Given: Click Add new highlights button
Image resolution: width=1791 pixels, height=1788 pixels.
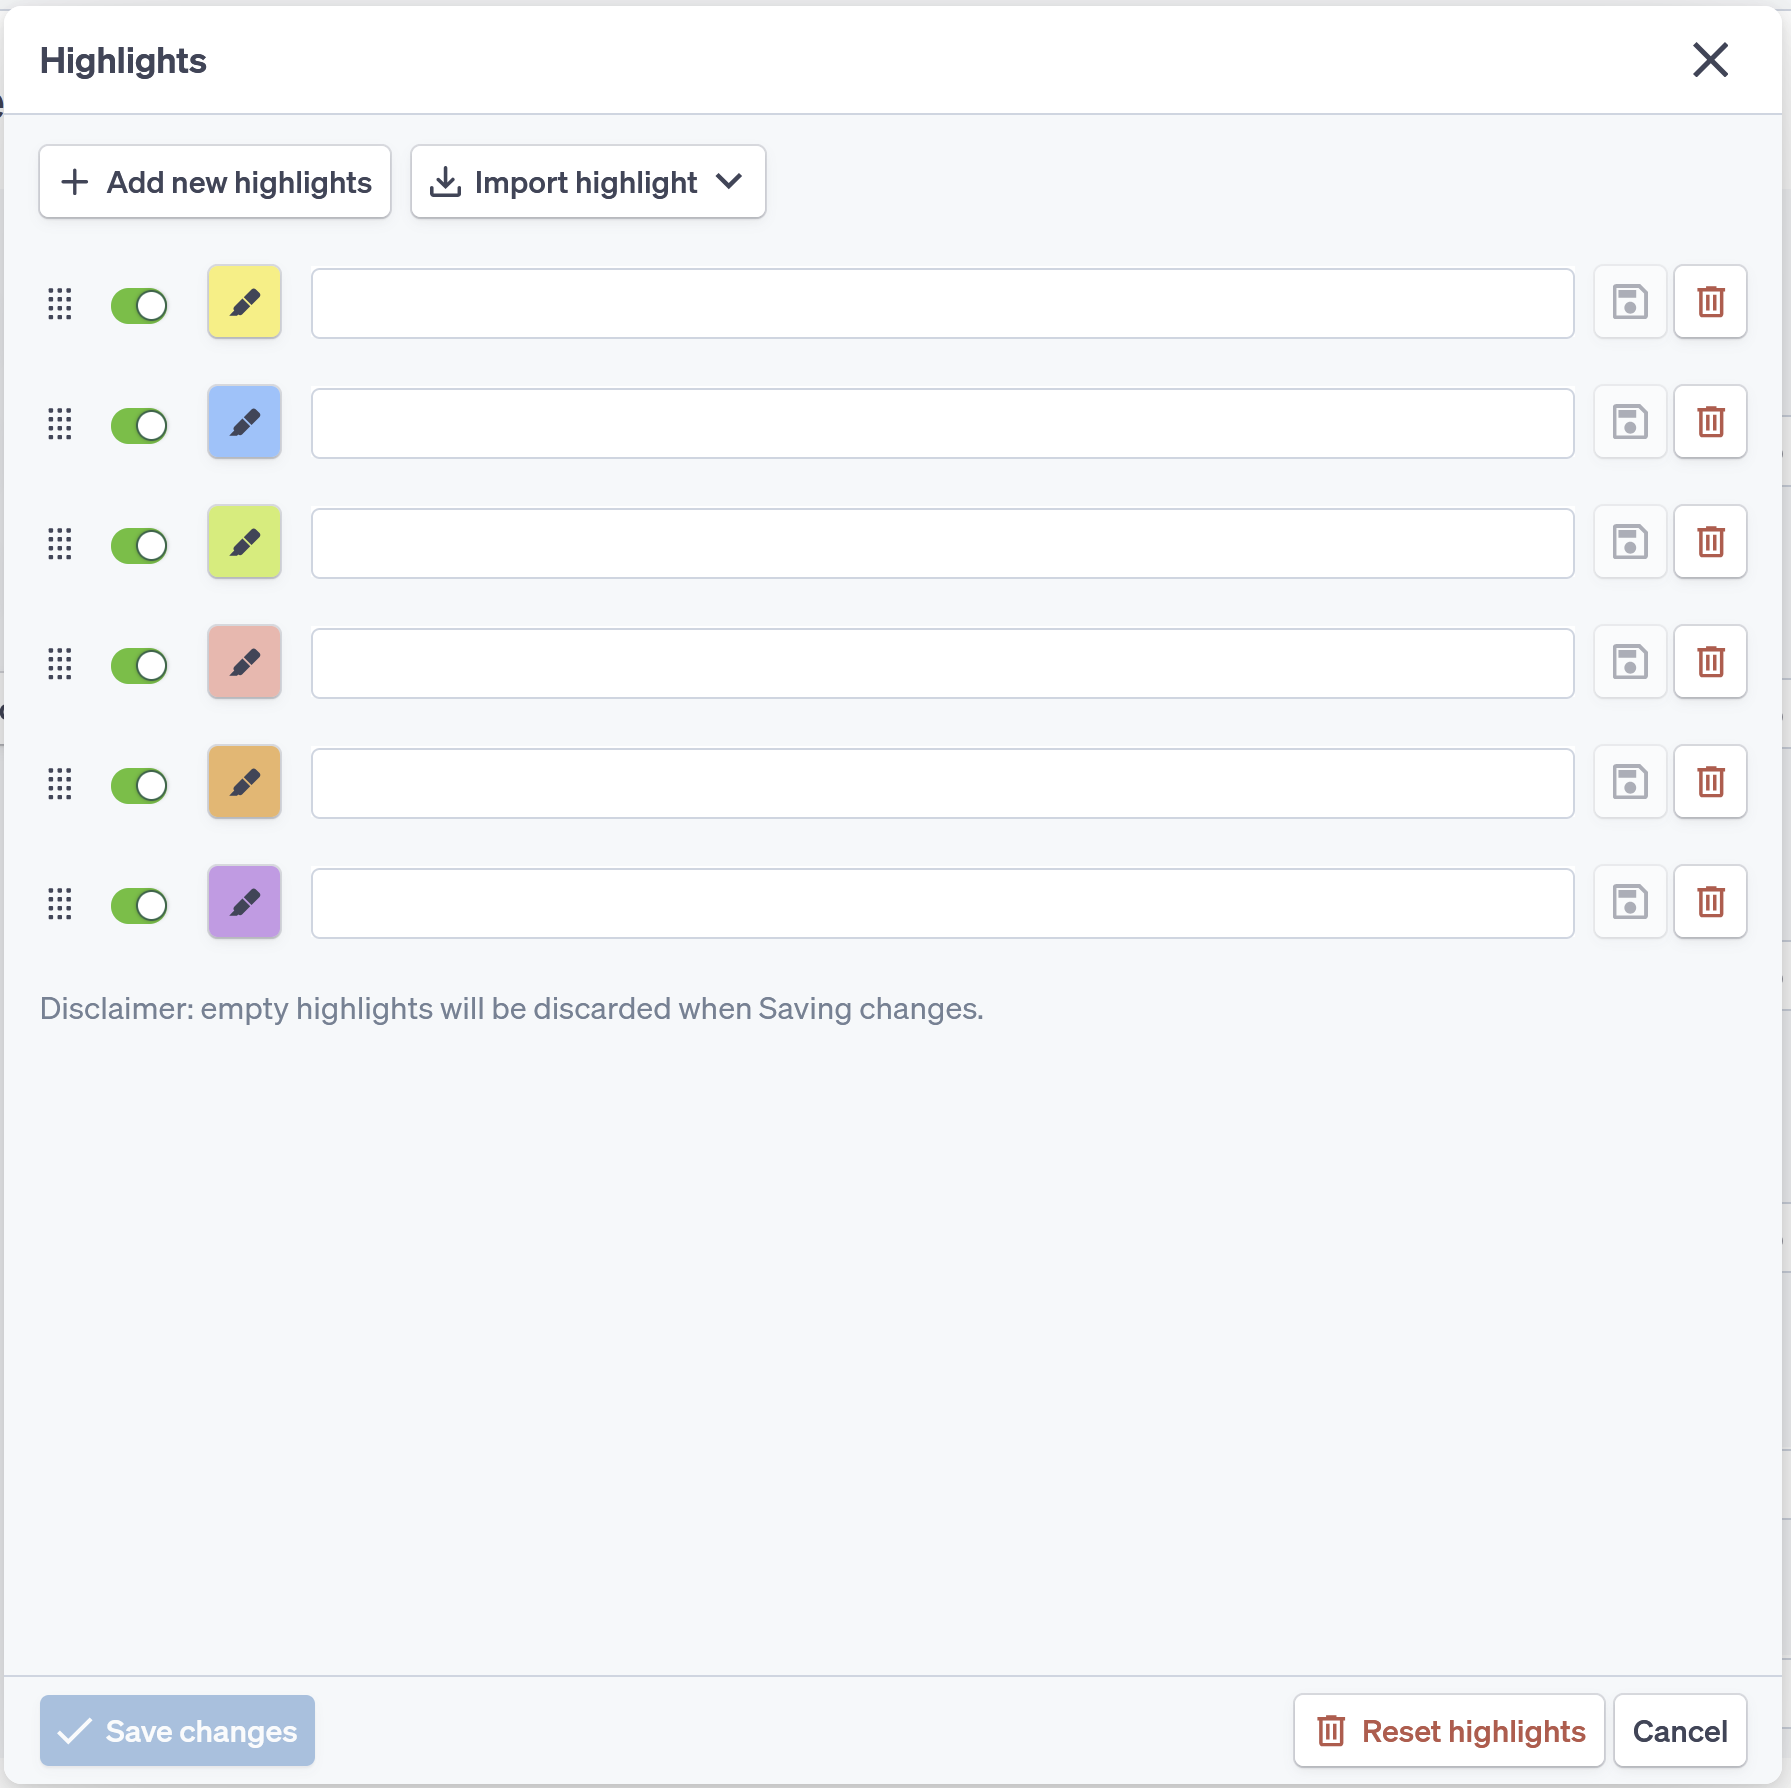Looking at the screenshot, I should (215, 182).
